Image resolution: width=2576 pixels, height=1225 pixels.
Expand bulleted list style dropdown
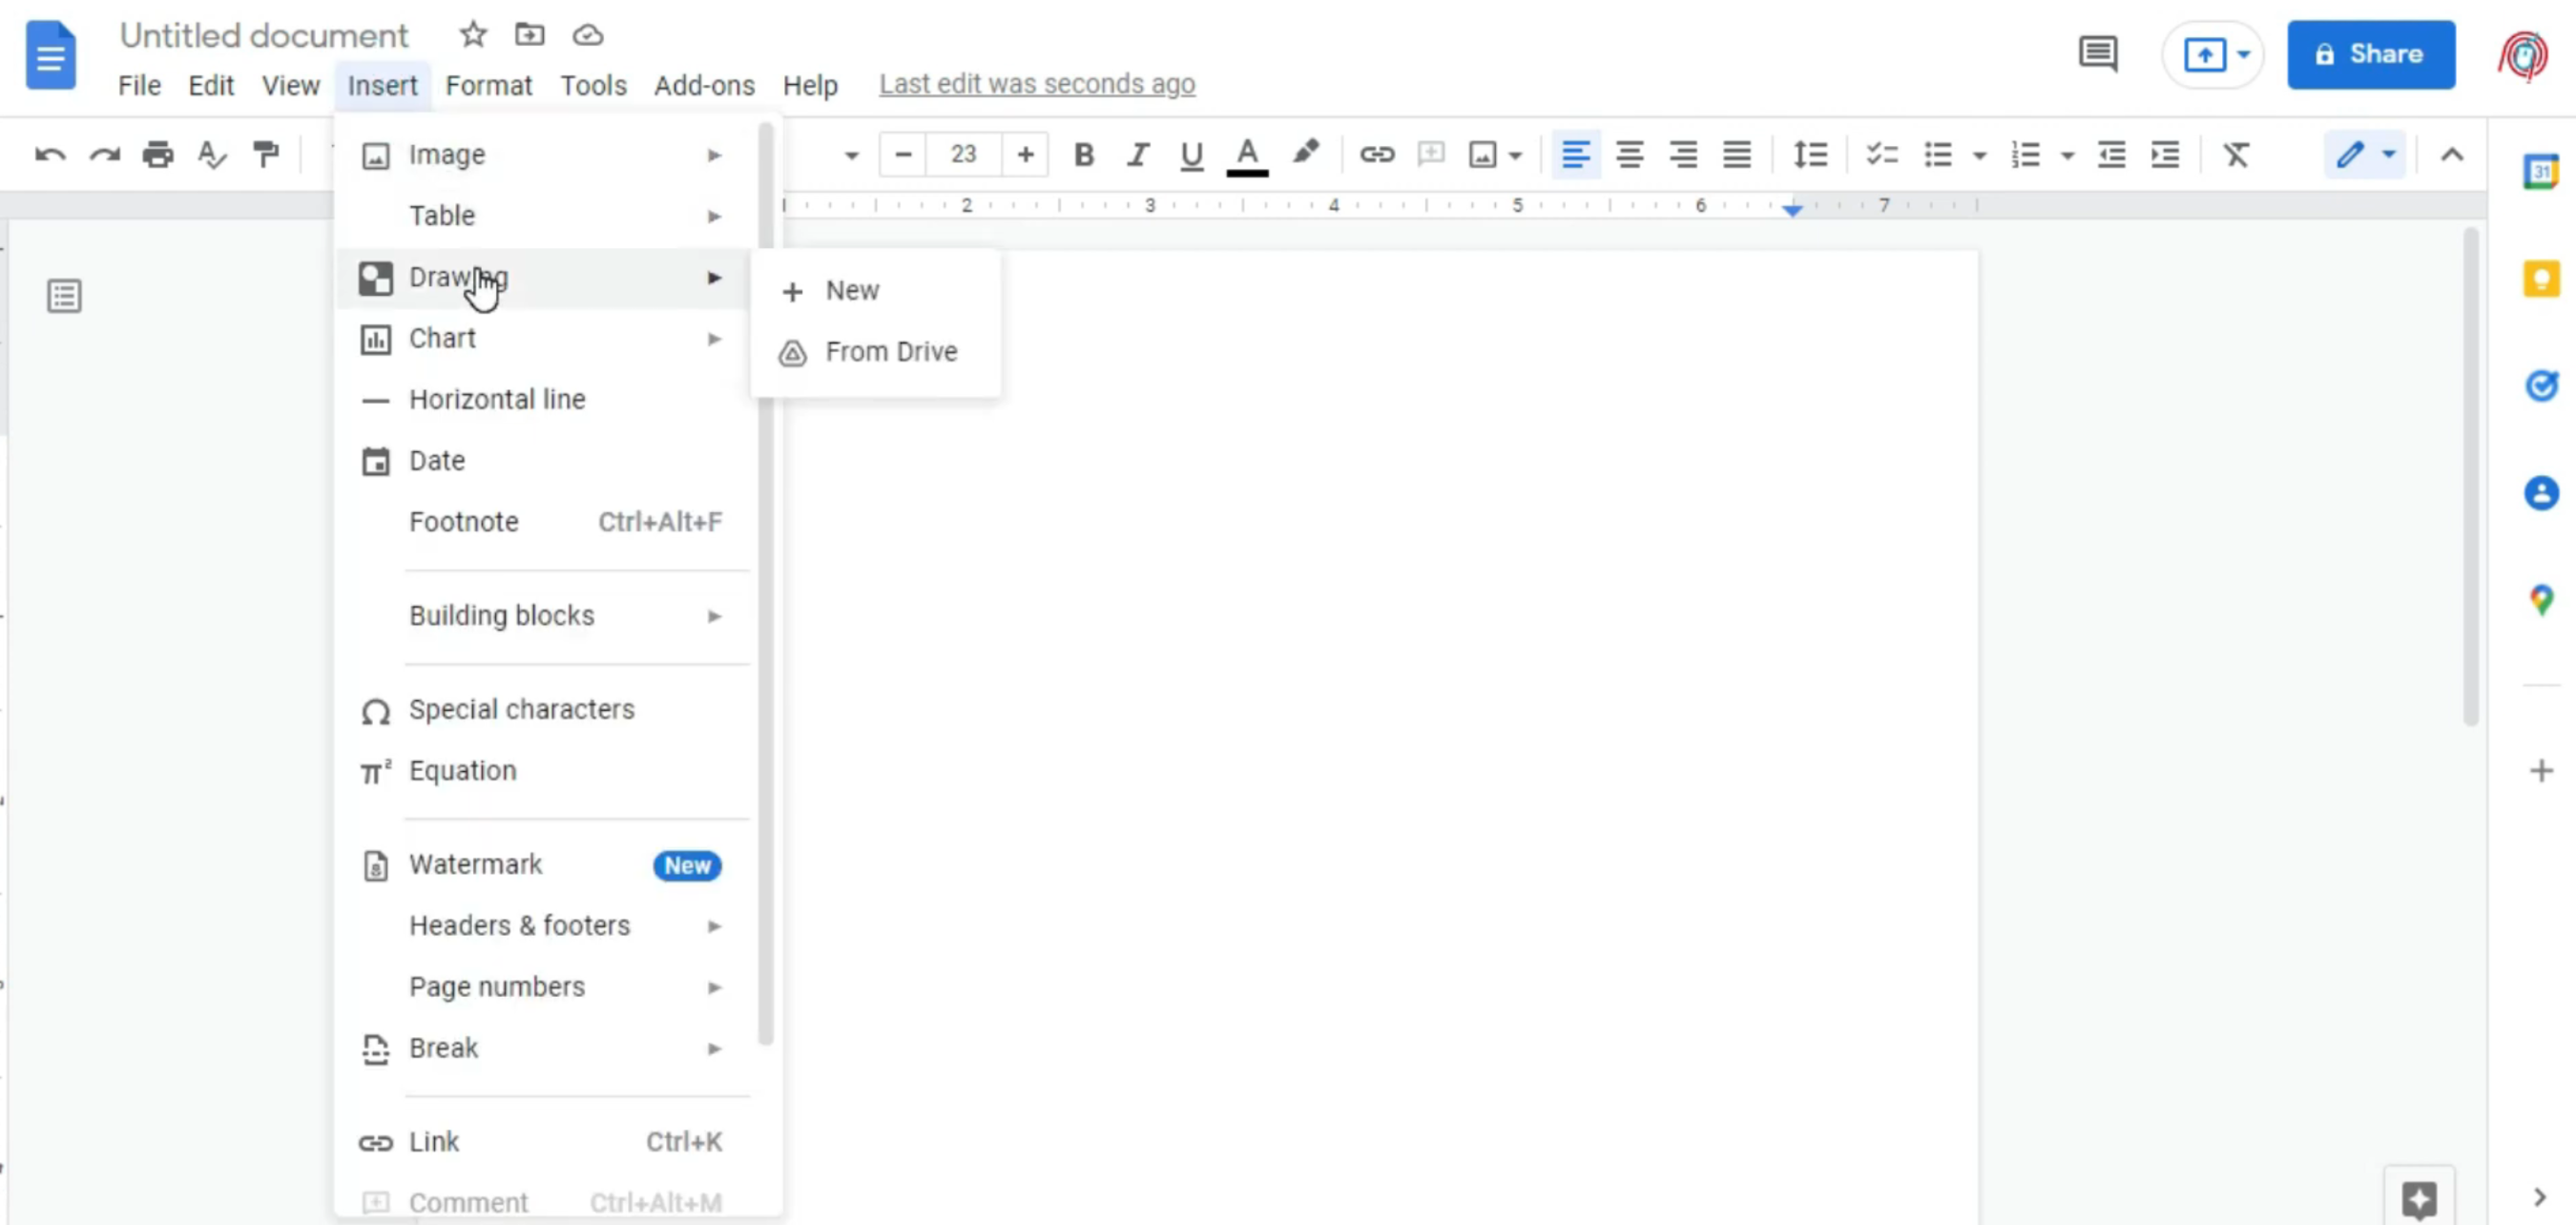(x=1979, y=156)
